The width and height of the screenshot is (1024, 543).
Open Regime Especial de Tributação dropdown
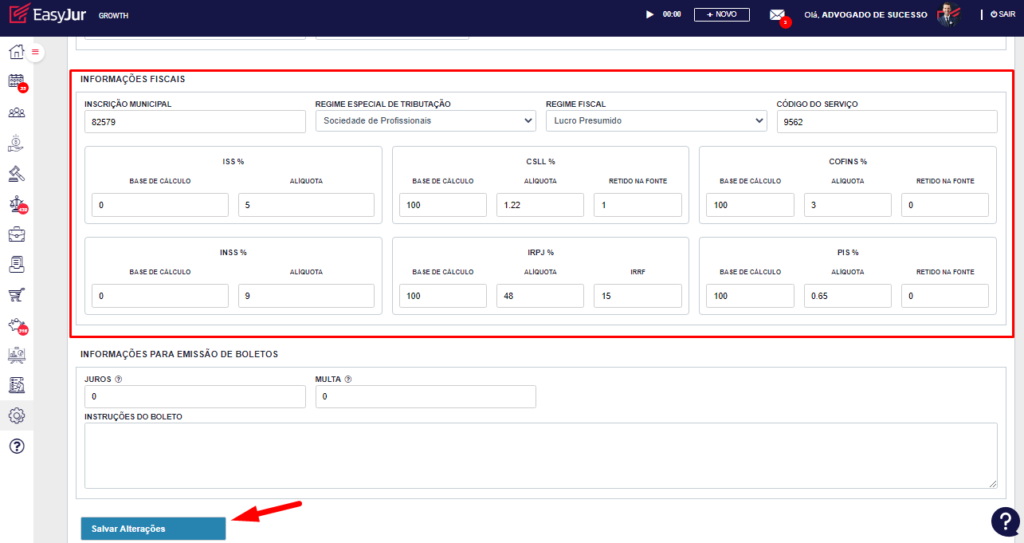click(x=426, y=121)
